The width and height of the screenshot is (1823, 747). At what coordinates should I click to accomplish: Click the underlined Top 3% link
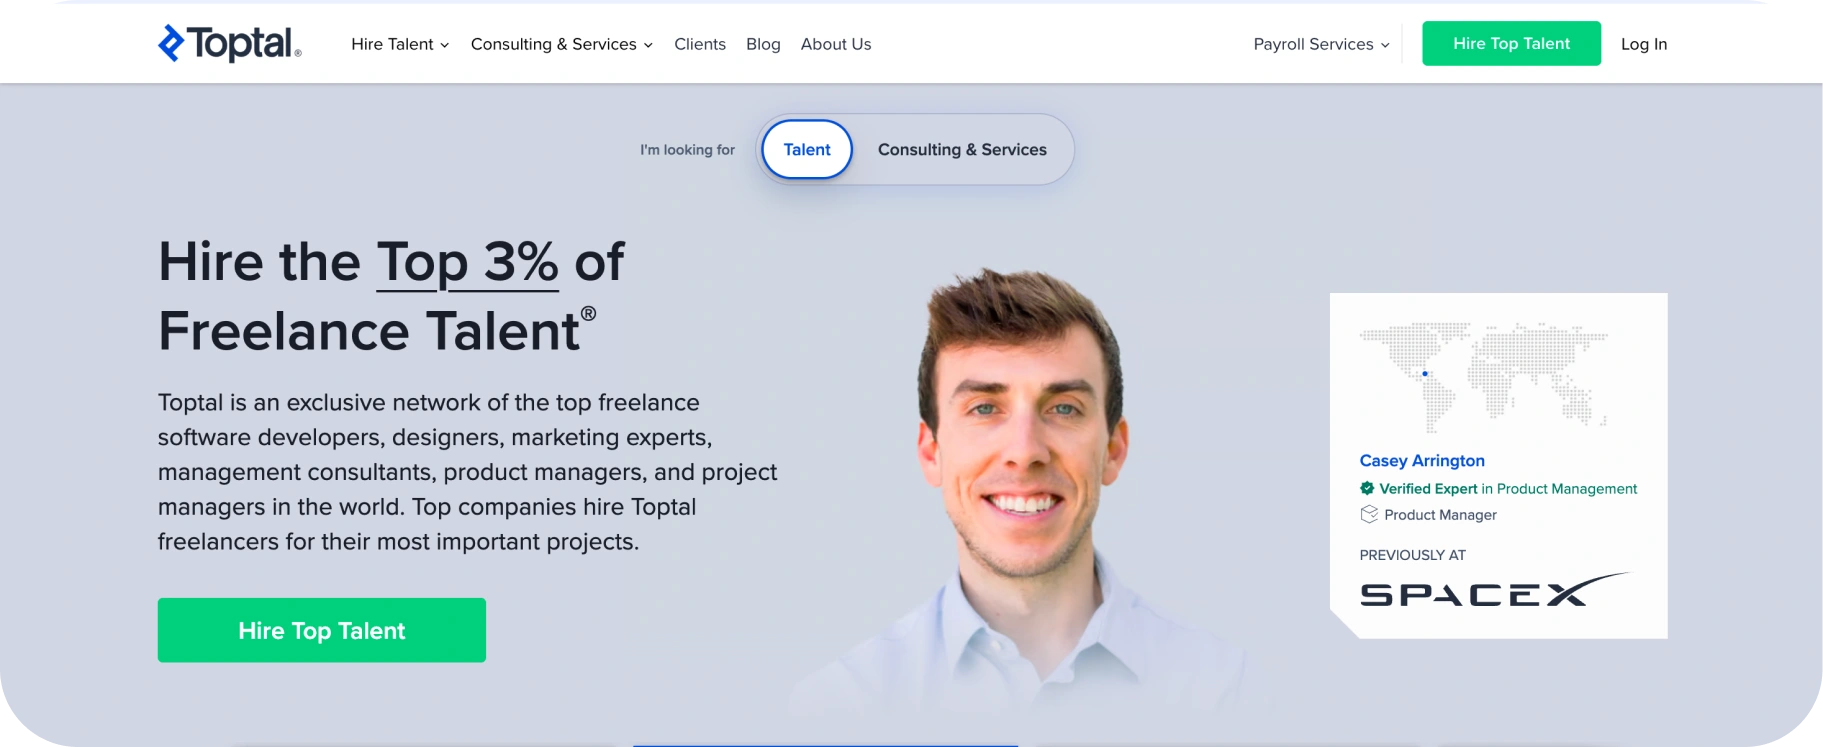click(x=467, y=263)
